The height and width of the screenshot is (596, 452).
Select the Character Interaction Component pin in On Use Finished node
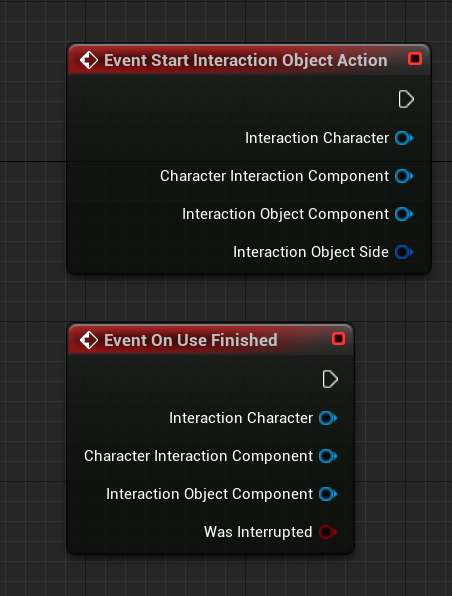tap(328, 456)
